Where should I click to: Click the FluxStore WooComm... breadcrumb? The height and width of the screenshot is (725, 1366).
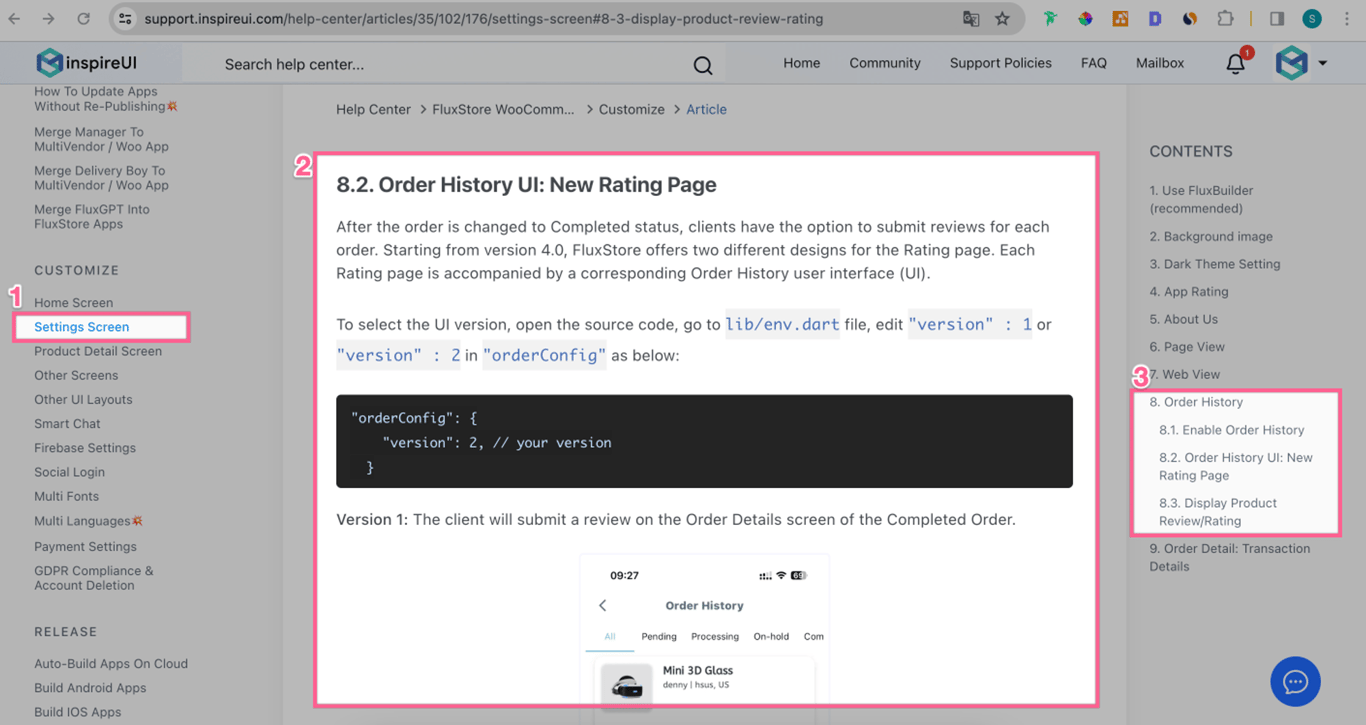click(503, 109)
